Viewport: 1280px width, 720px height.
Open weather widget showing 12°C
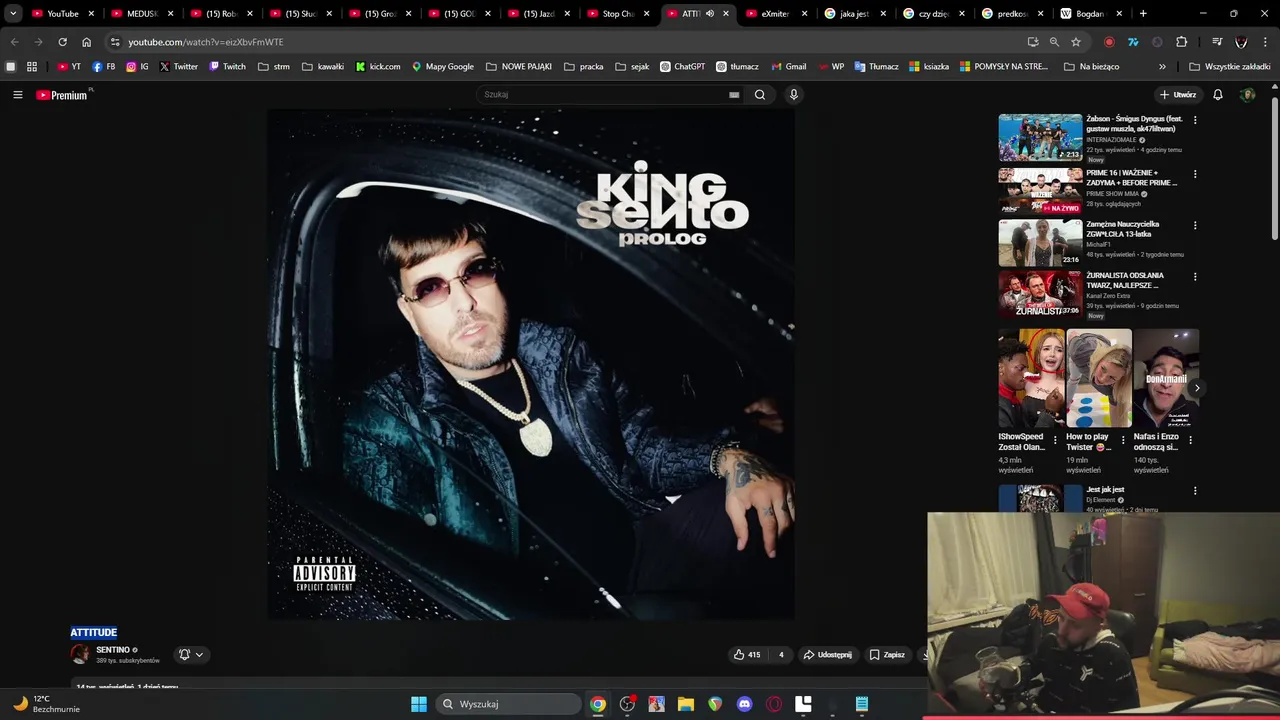pos(46,704)
